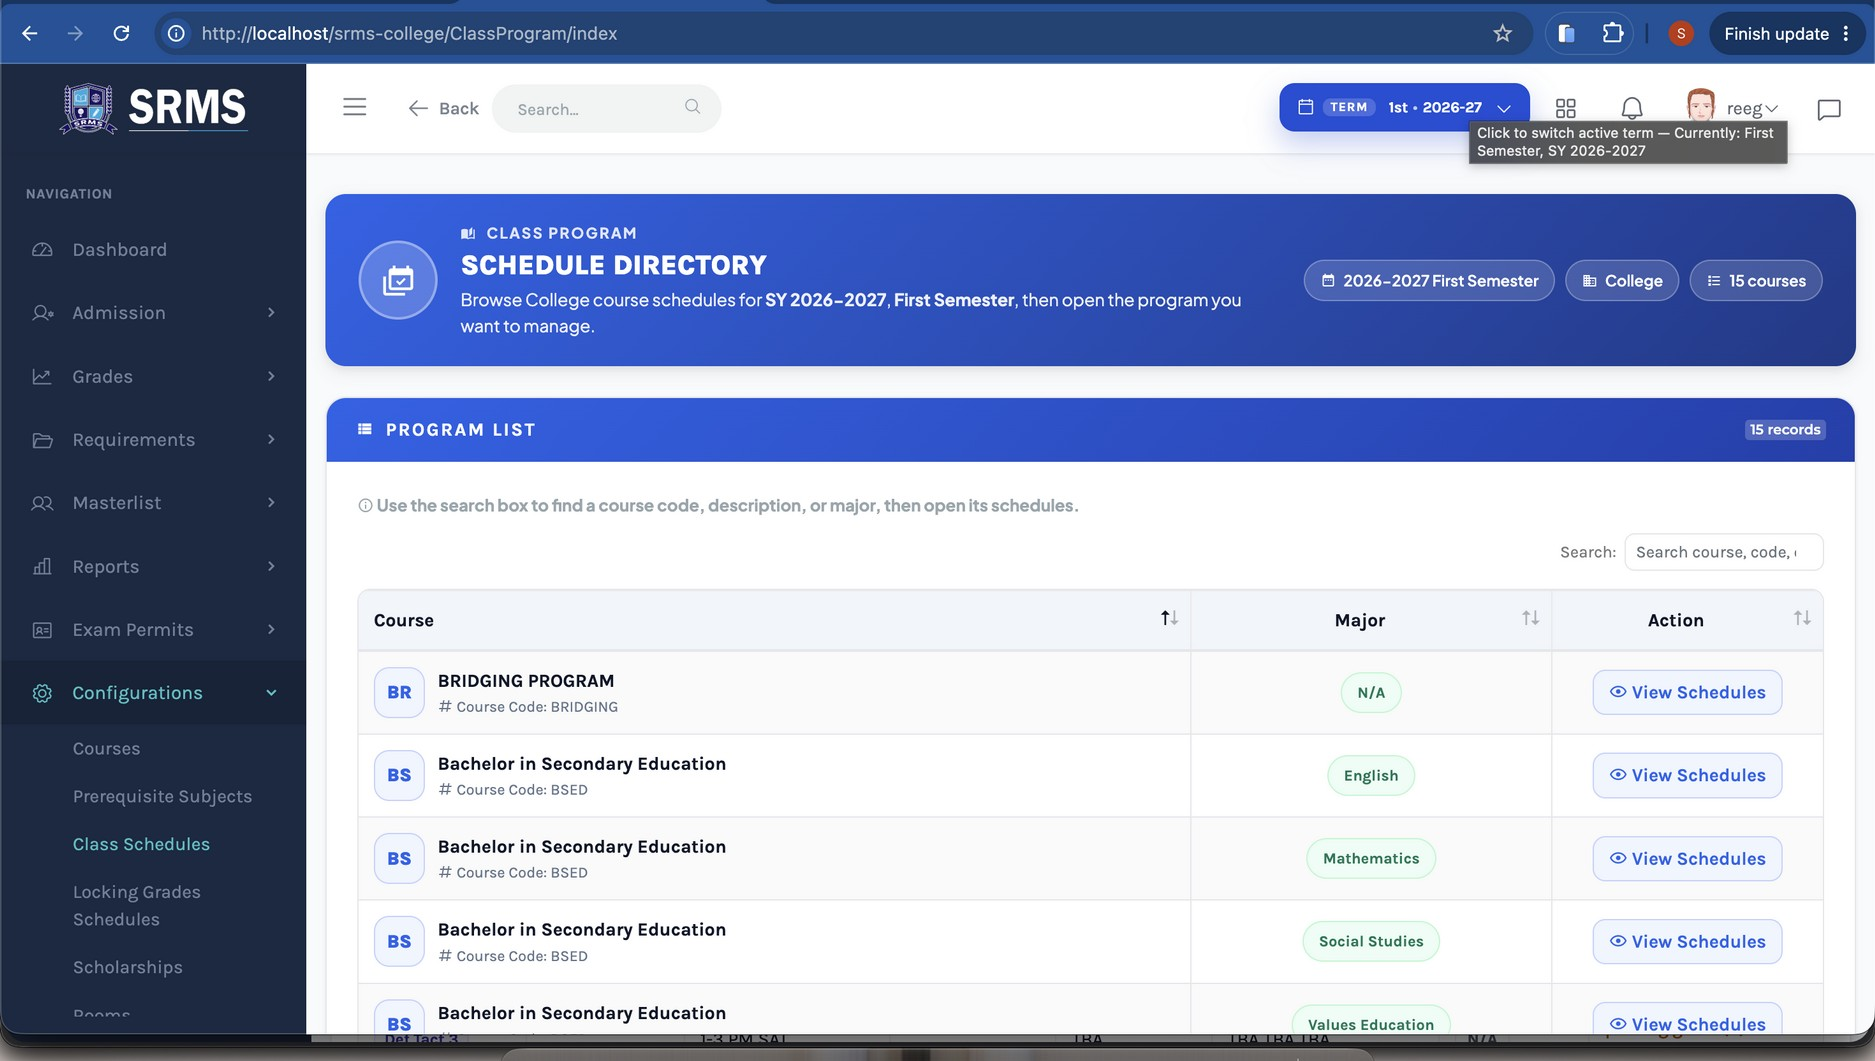Sort by the Course column
This screenshot has height=1061, width=1875.
[774, 620]
